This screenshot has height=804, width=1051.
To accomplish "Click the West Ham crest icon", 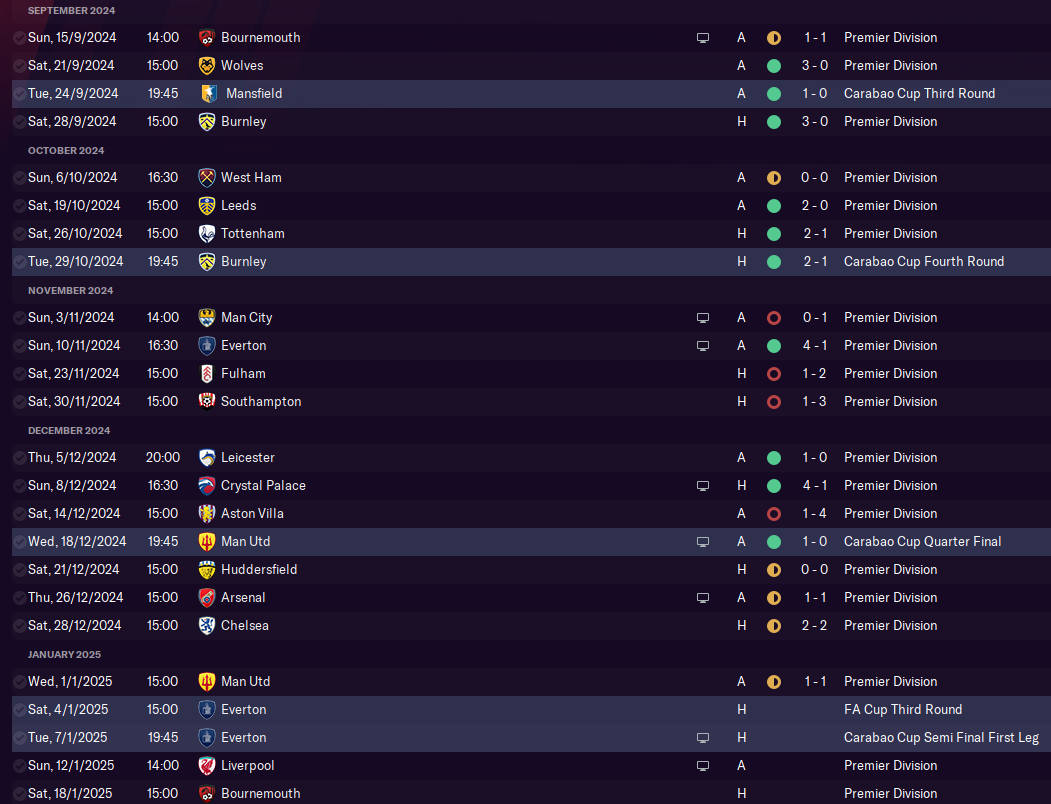I will click(x=207, y=178).
